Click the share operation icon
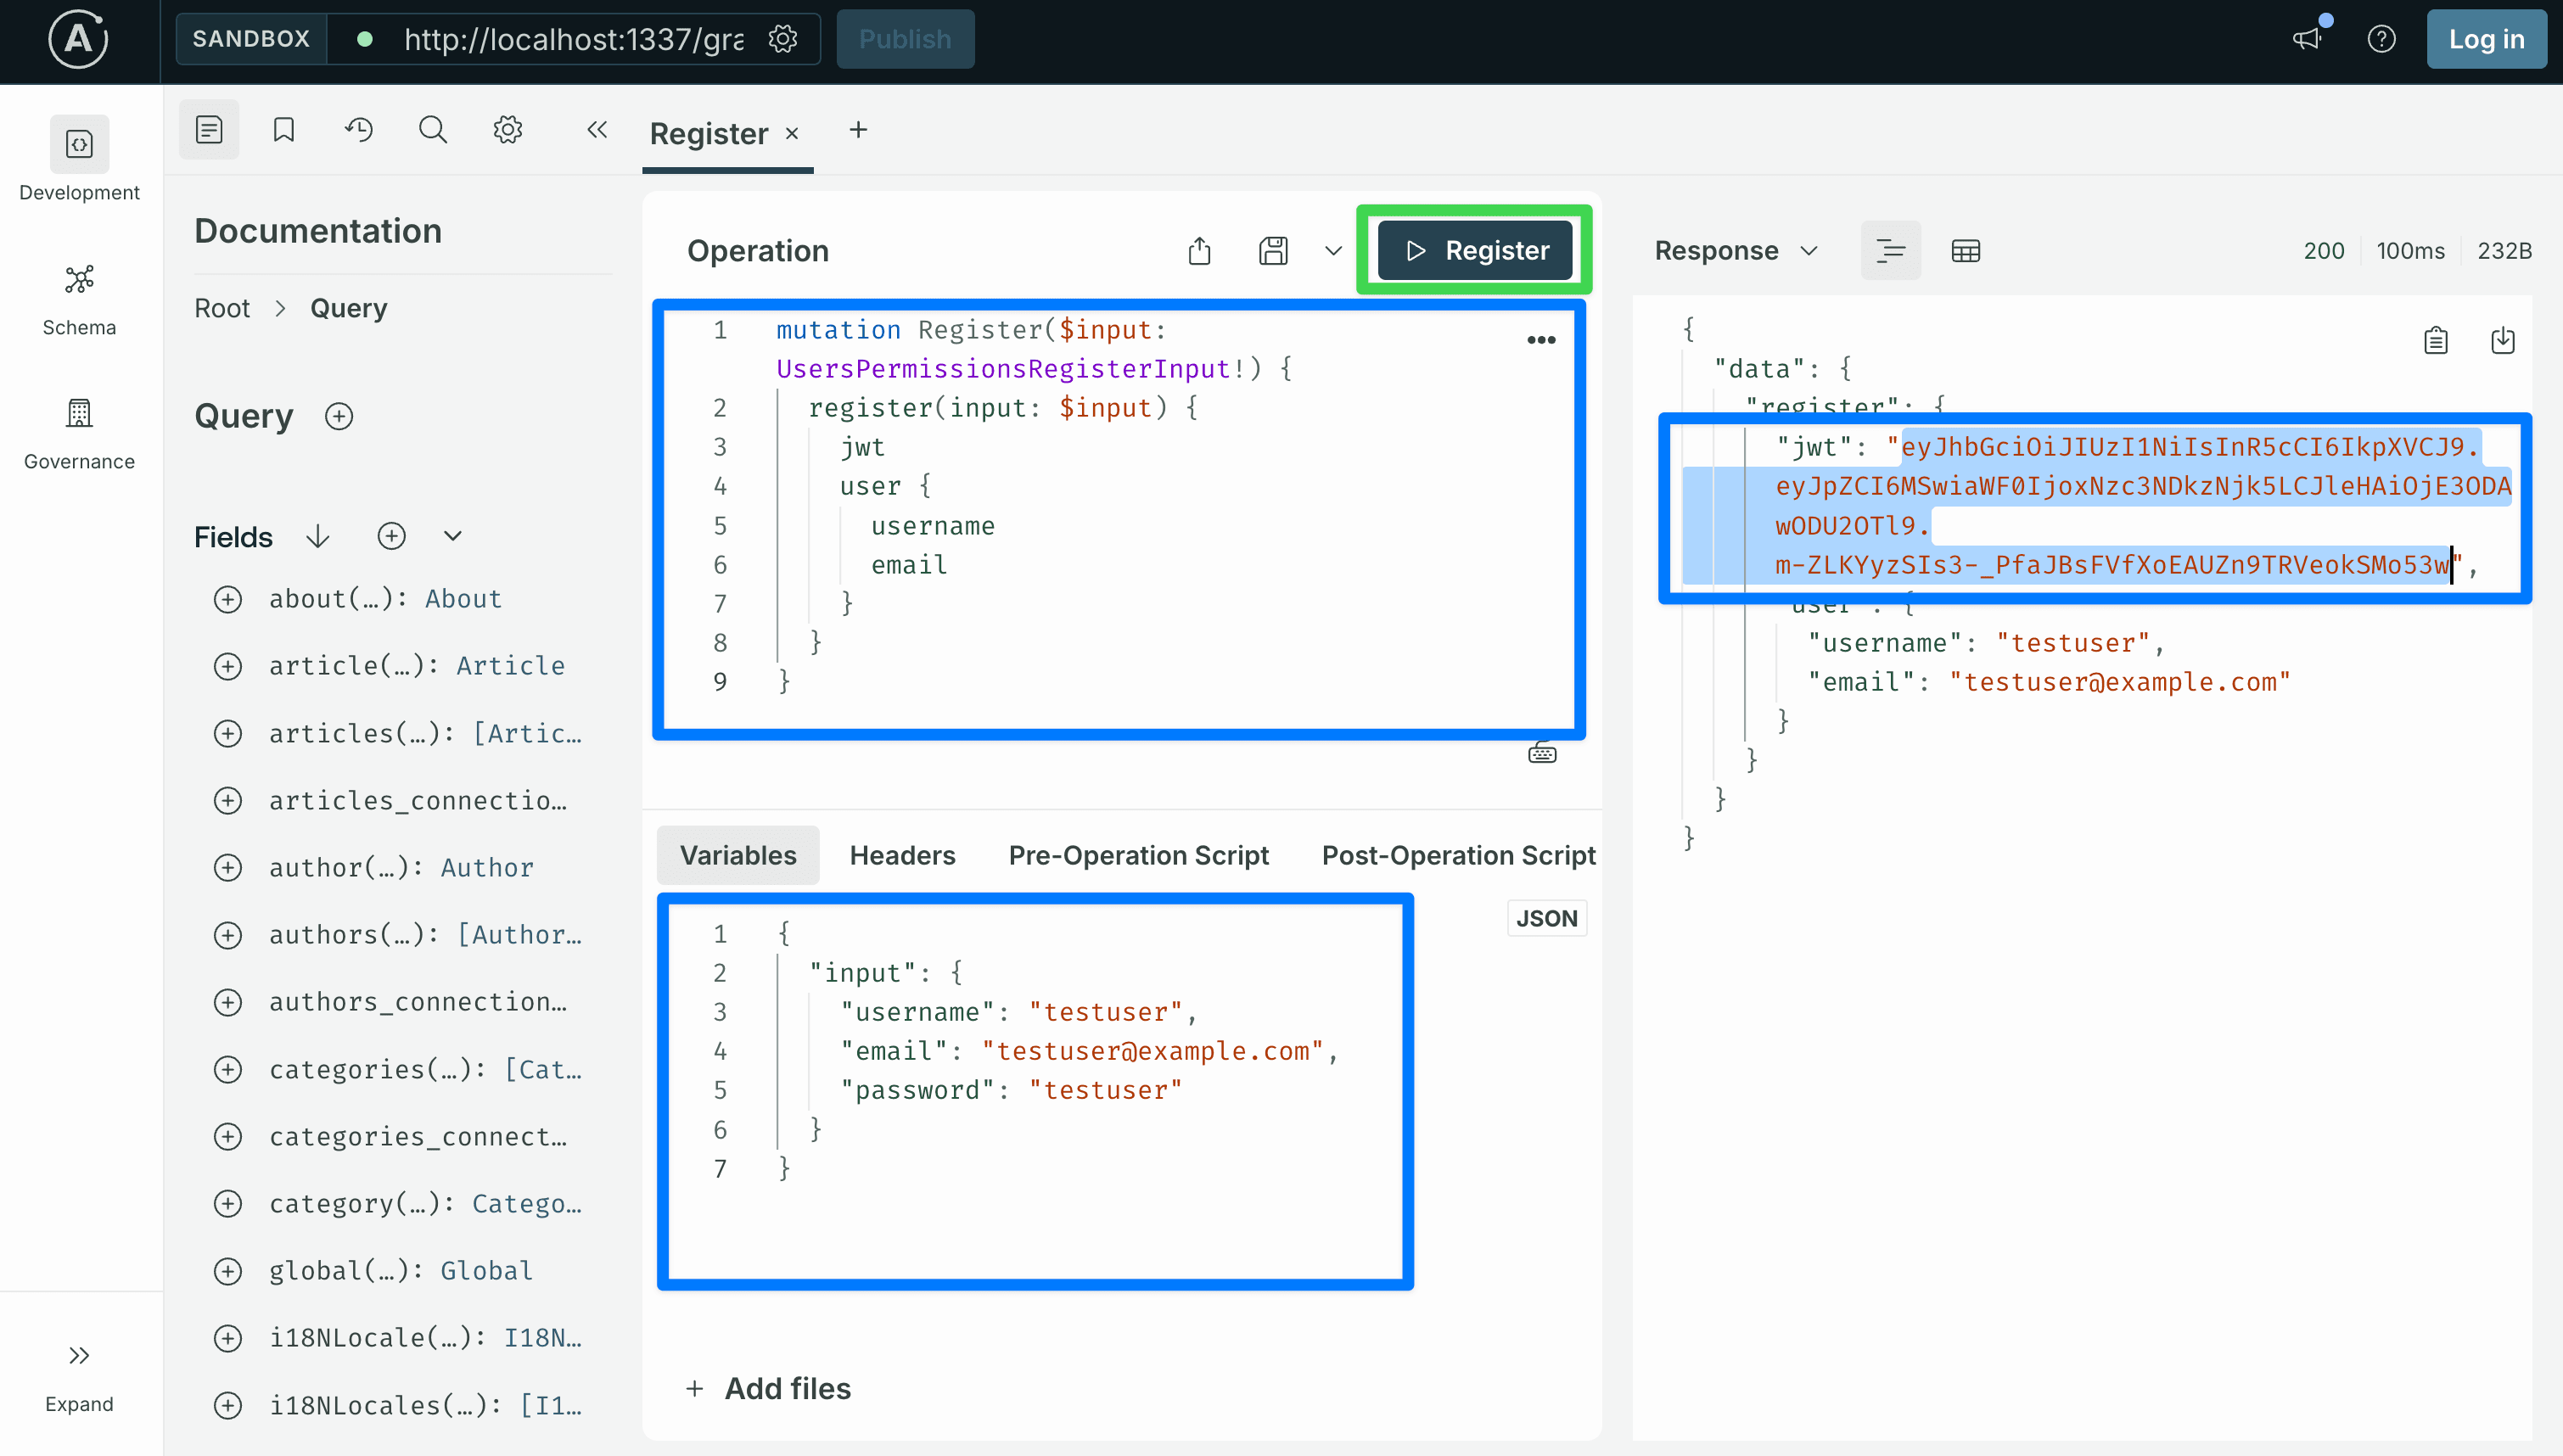 pos(1199,251)
